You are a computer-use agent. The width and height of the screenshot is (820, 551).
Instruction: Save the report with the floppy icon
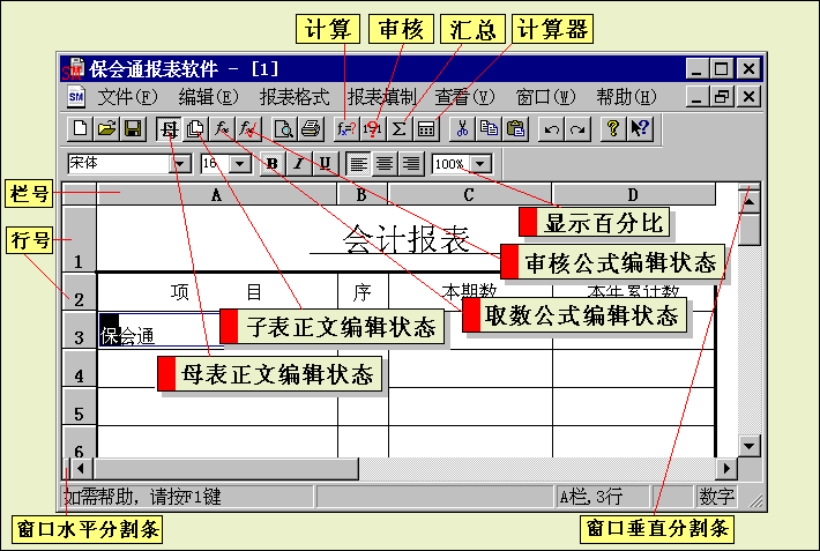(133, 129)
